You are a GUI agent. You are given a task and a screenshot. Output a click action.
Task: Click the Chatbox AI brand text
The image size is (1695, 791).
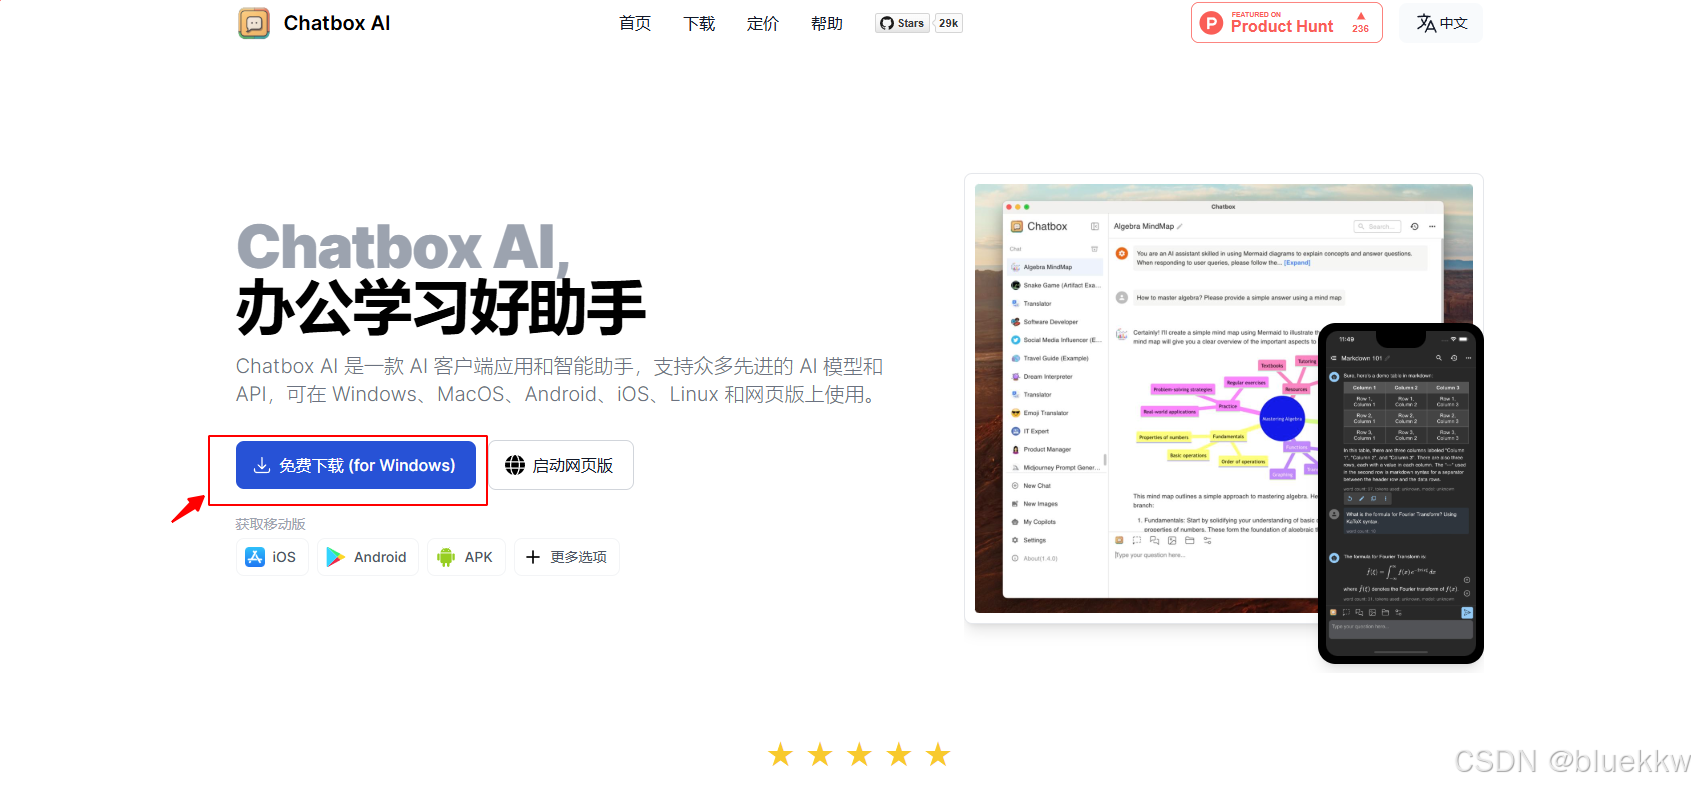click(337, 23)
